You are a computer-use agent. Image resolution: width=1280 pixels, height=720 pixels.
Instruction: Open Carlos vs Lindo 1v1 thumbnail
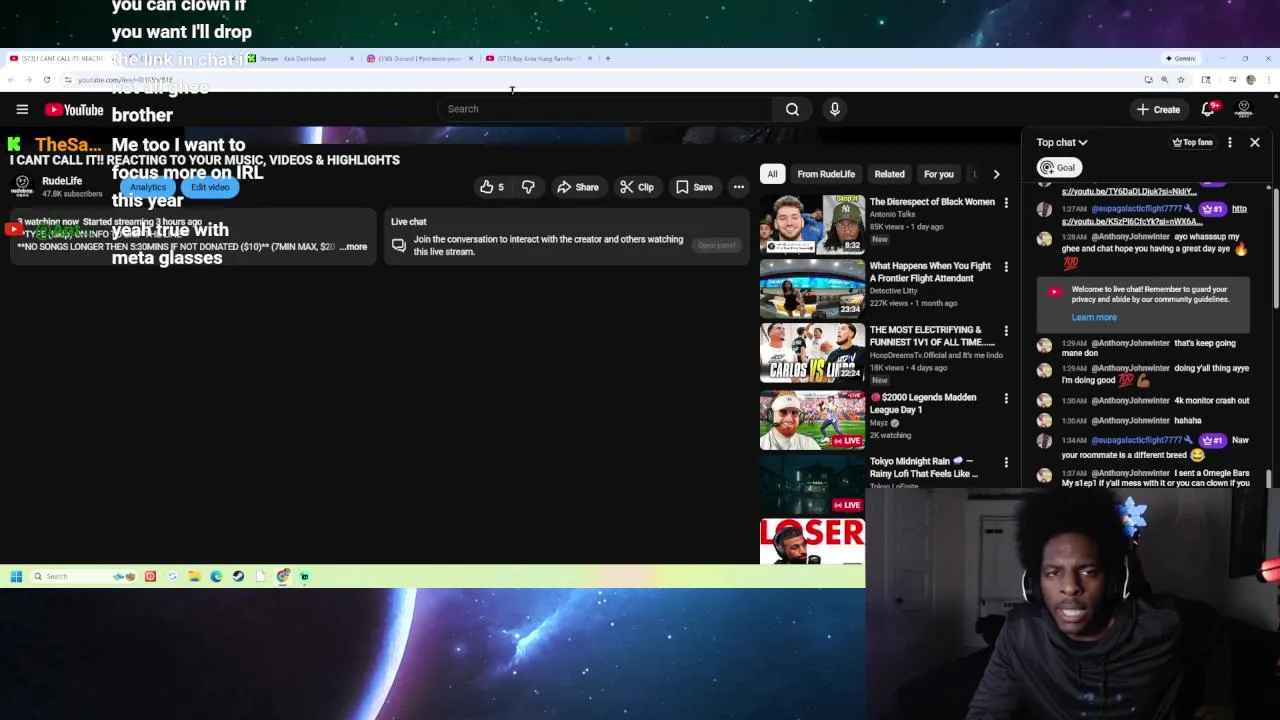click(812, 352)
